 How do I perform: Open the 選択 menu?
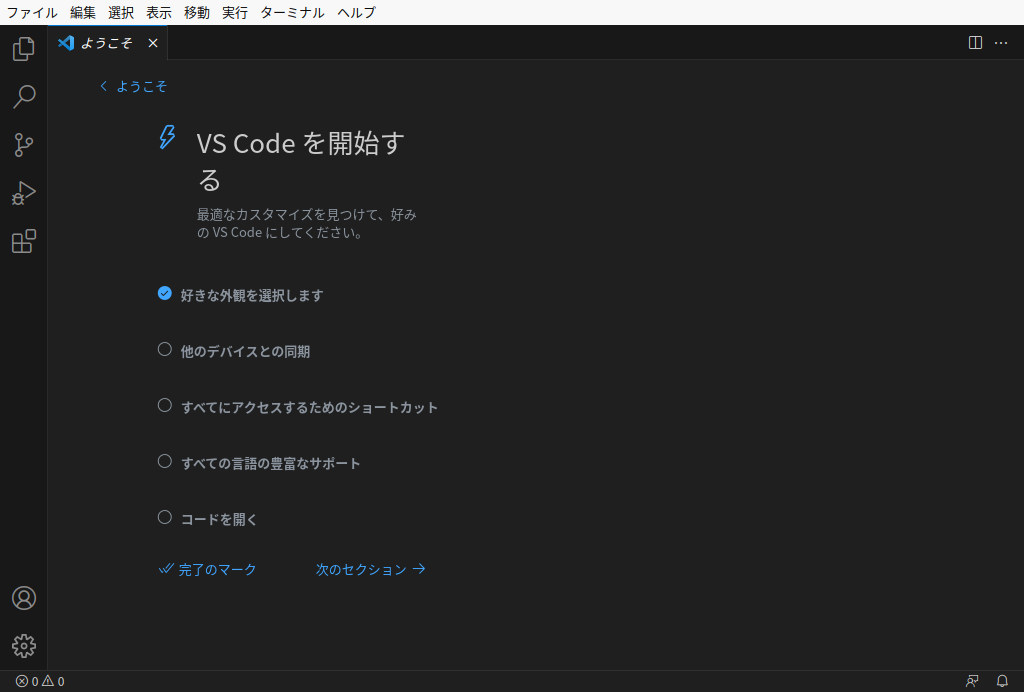(x=121, y=12)
